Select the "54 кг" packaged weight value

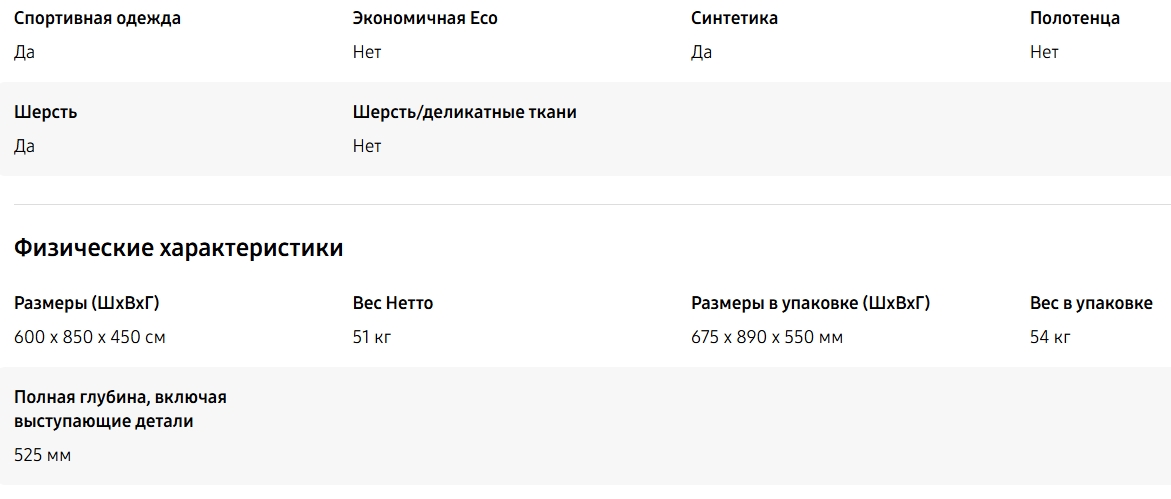[1050, 337]
